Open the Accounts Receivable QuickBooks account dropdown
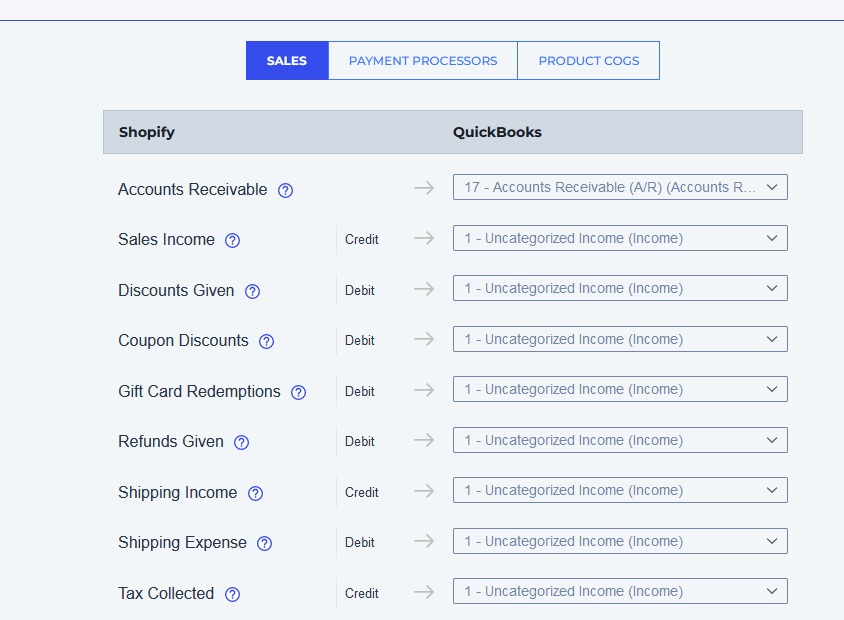 click(620, 187)
